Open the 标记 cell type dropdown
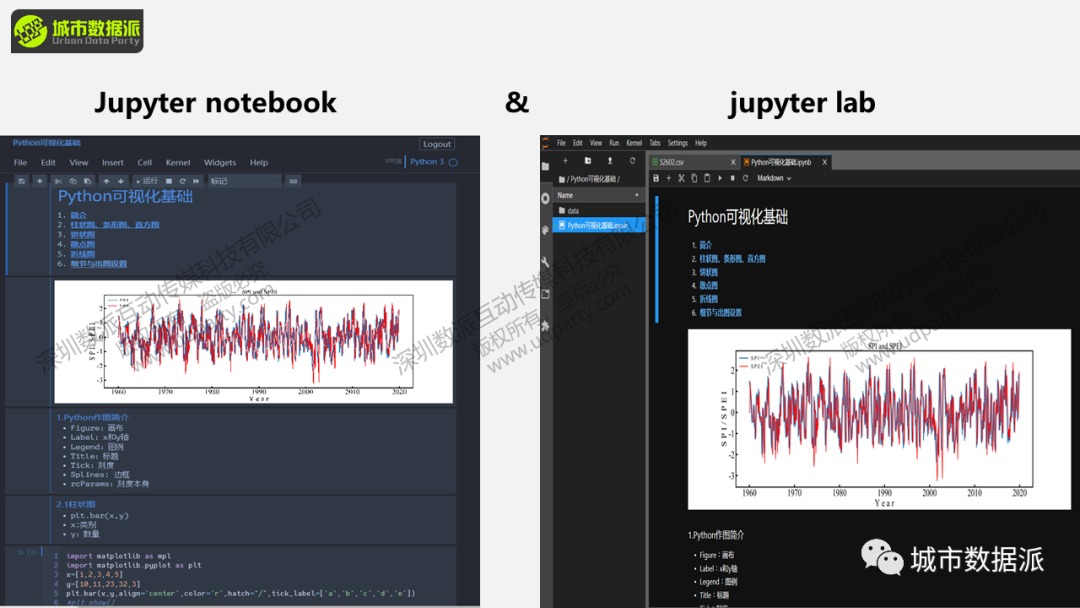Viewport: 1080px width, 608px height. 245,181
